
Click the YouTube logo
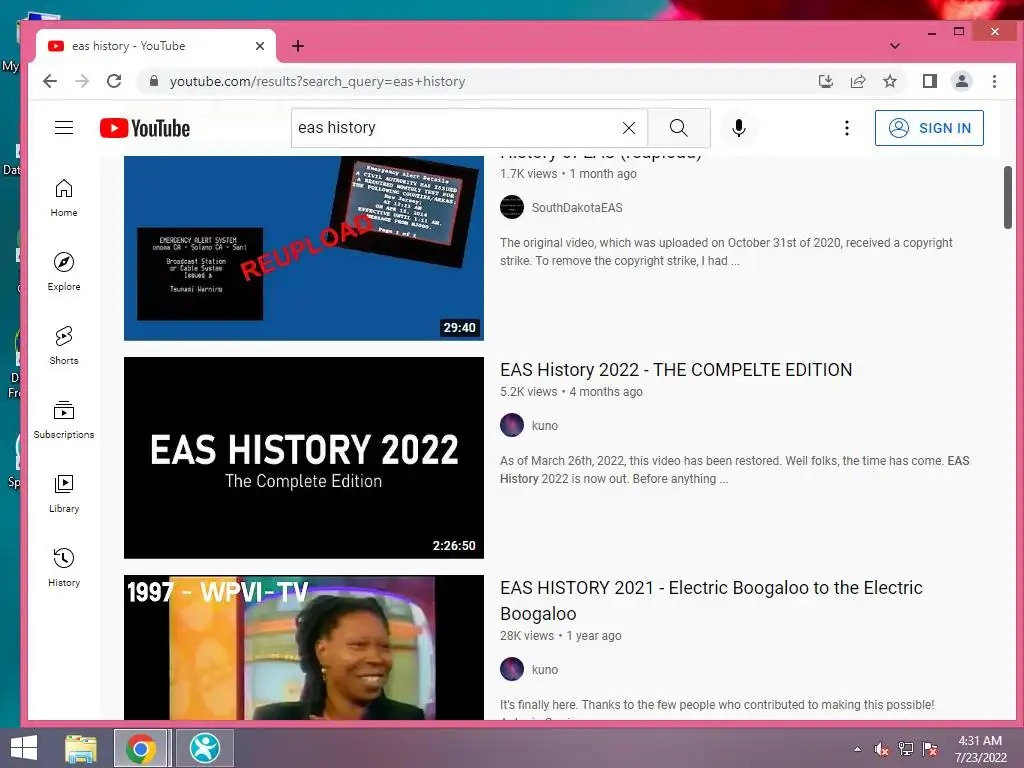tap(145, 128)
